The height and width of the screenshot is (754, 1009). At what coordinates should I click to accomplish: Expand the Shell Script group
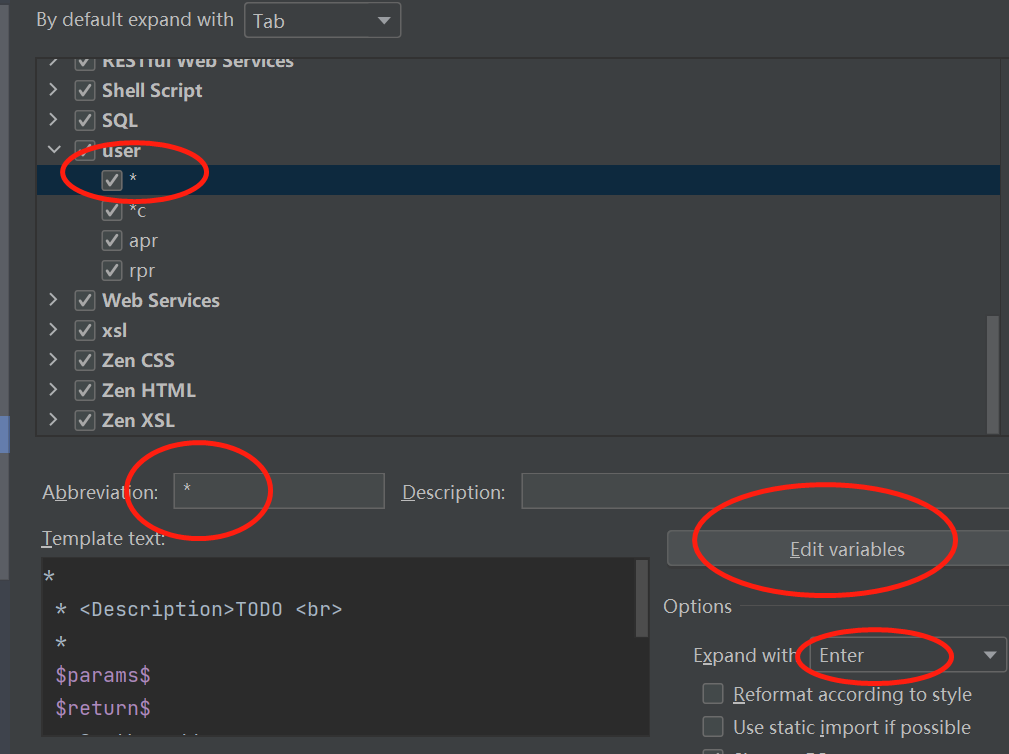[x=53, y=89]
